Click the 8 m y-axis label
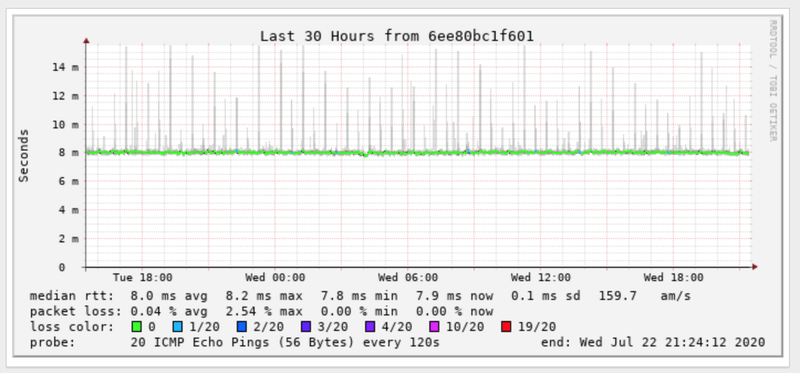The height and width of the screenshot is (373, 800). (70, 152)
